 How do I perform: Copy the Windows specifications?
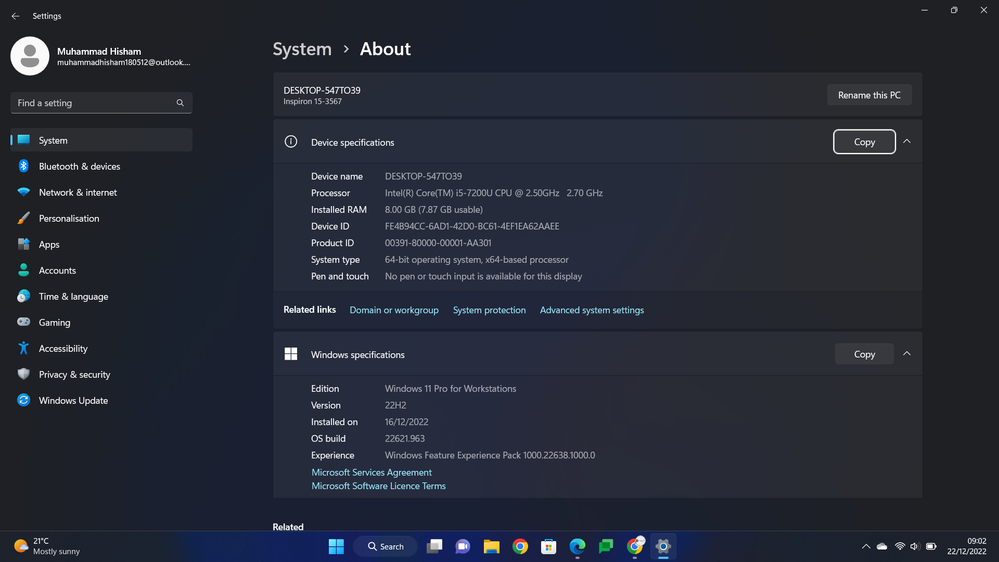tap(864, 354)
